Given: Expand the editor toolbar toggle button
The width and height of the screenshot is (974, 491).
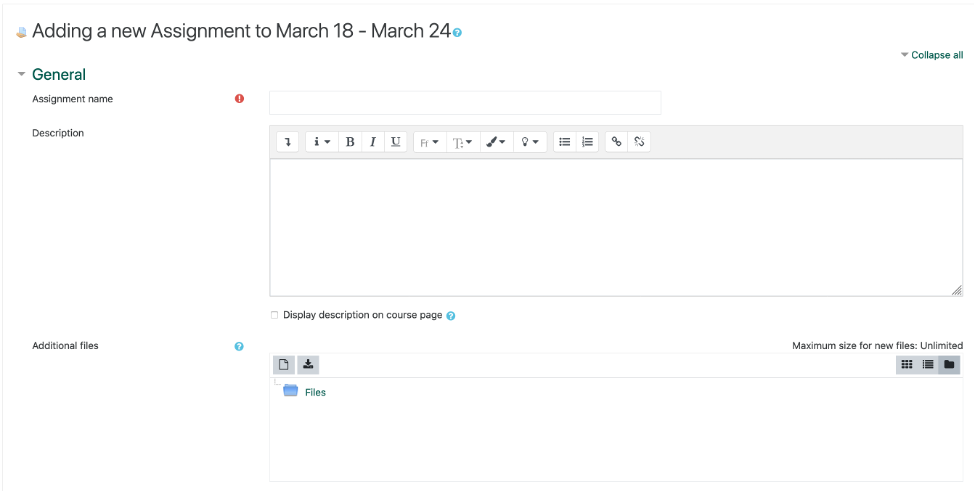Looking at the screenshot, I should click(288, 142).
